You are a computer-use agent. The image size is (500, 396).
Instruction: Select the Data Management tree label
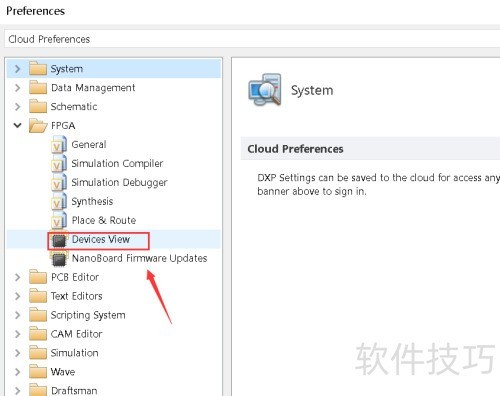(x=93, y=88)
